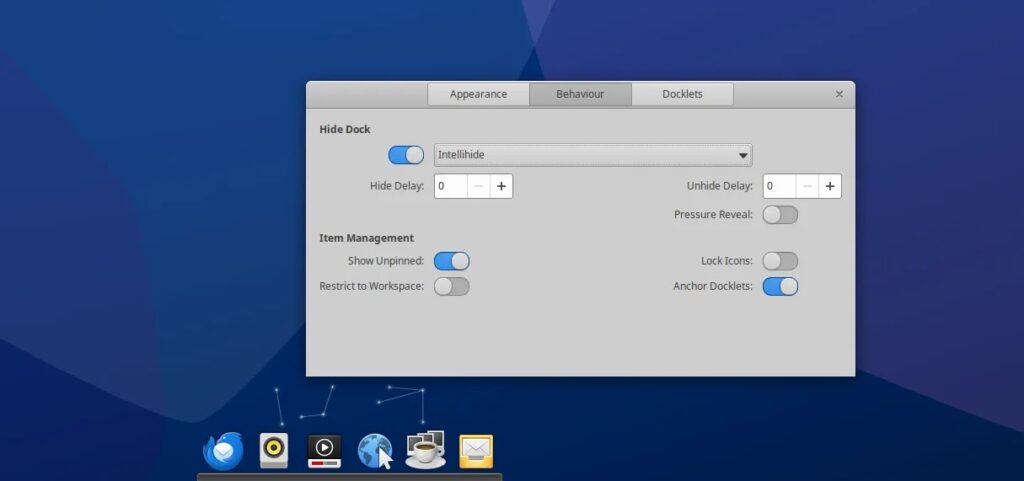
Task: Open the Intellihide hide mode dropdown
Action: tap(593, 155)
